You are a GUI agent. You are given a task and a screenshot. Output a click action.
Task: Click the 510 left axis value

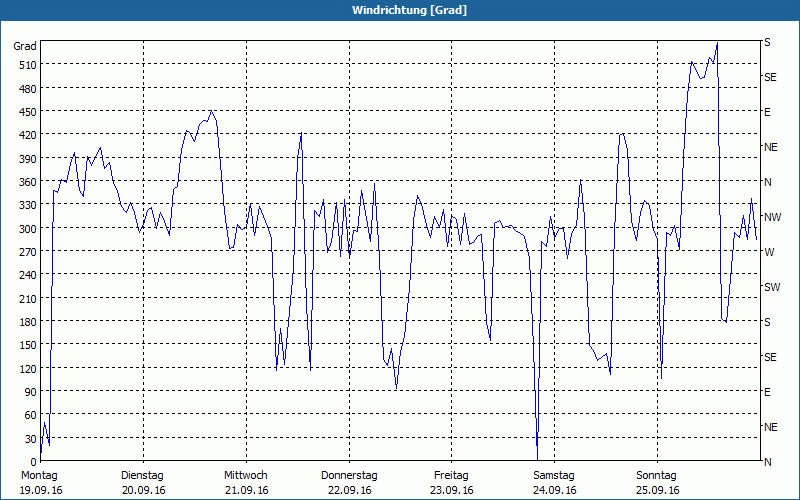tap(28, 65)
